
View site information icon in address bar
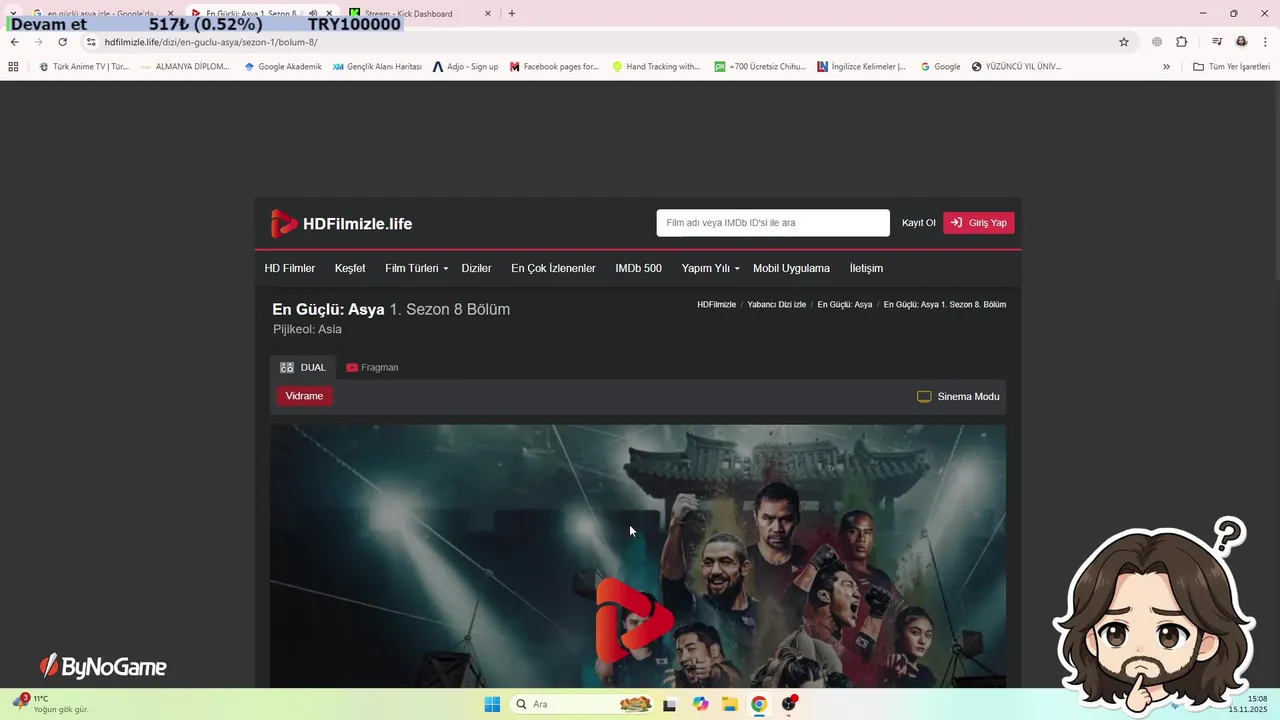[x=91, y=42]
